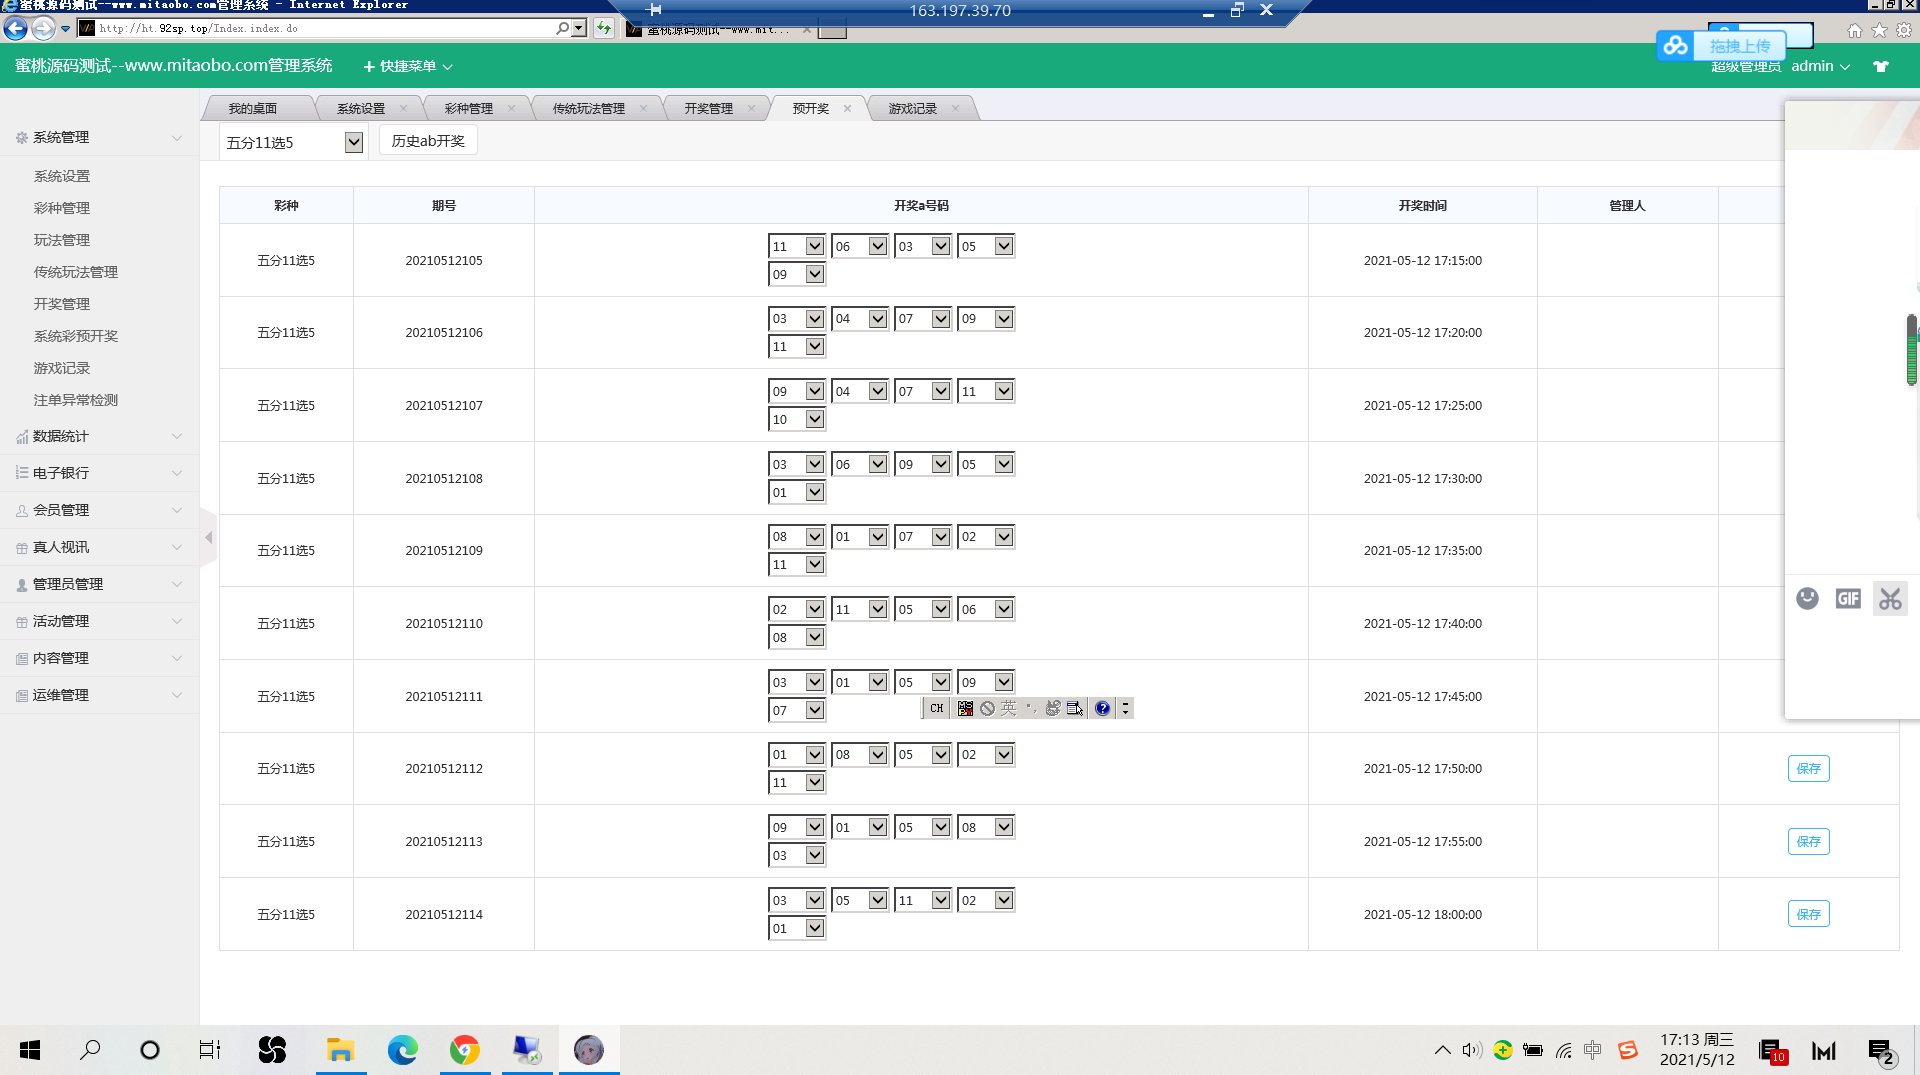Image resolution: width=1920 pixels, height=1075 pixels.
Task: Click the t-shirt theme icon in header
Action: click(x=1881, y=67)
